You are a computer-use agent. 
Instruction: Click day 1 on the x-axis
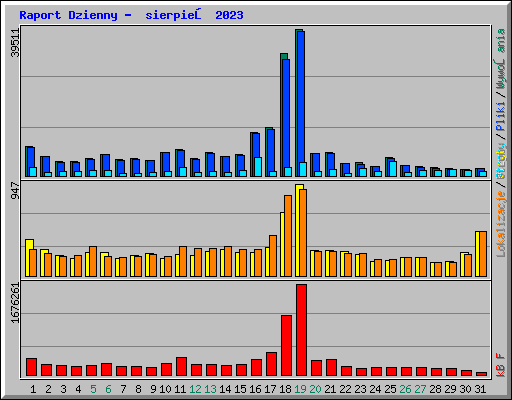[33, 389]
